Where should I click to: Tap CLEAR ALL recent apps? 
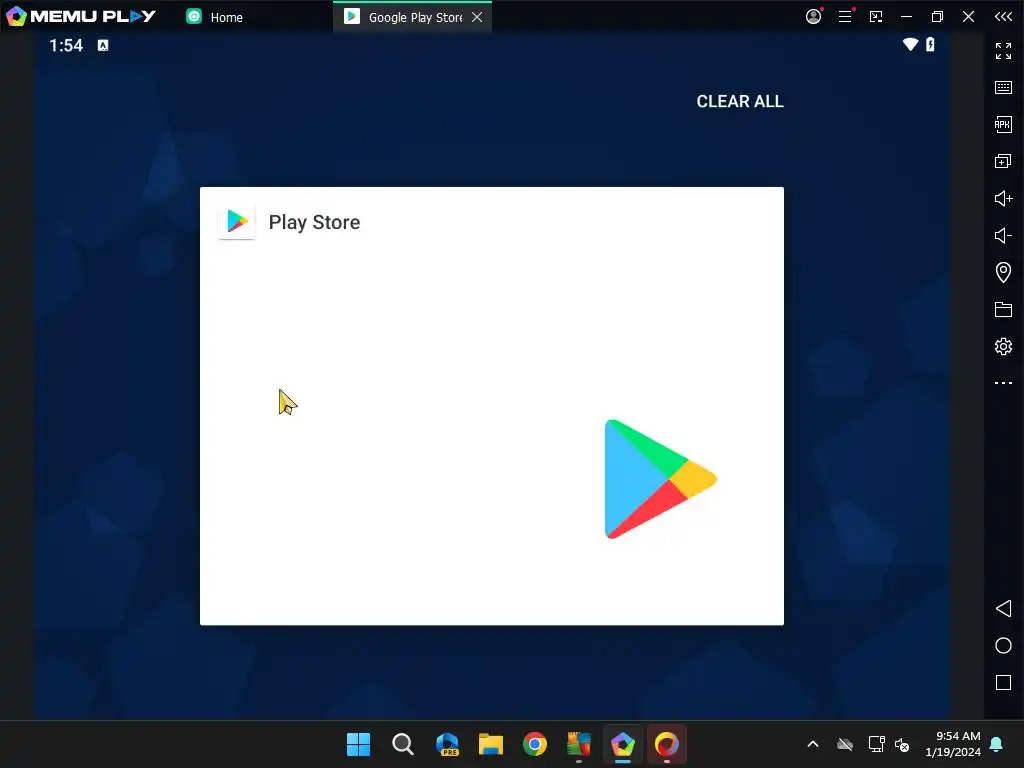tap(740, 101)
